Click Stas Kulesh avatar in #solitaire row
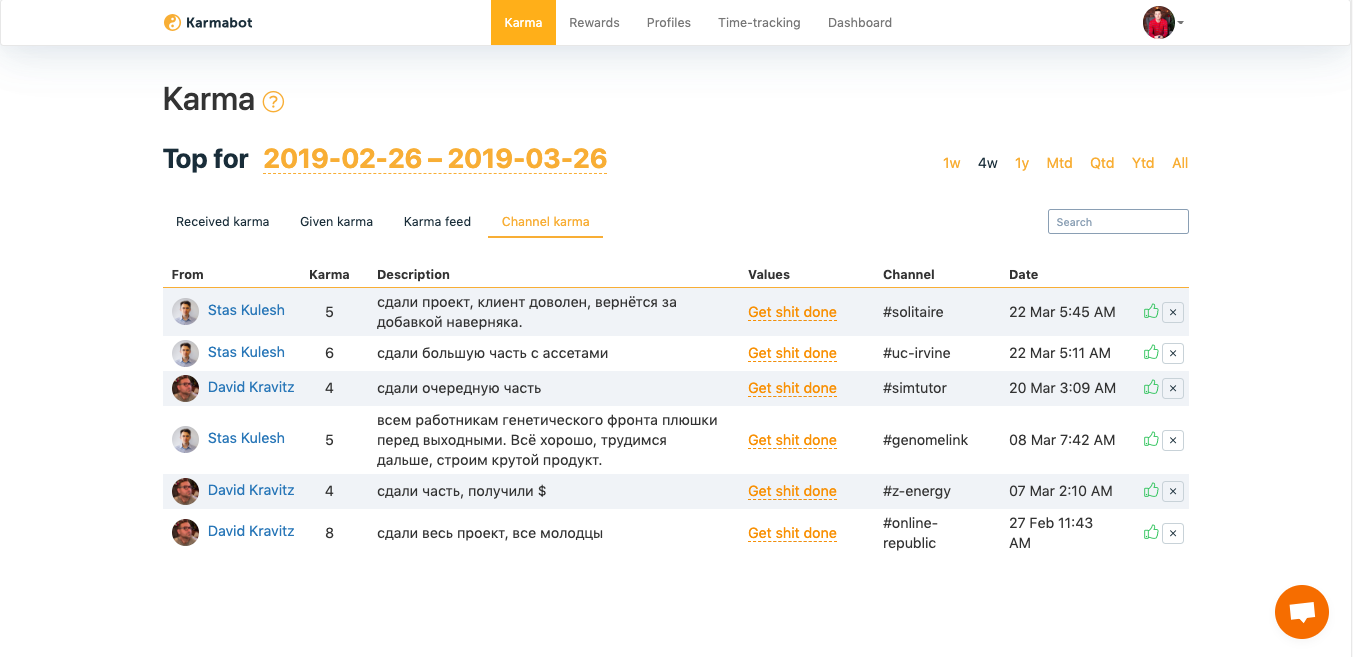Image resolution: width=1353 pixels, height=657 pixels. pos(185,311)
